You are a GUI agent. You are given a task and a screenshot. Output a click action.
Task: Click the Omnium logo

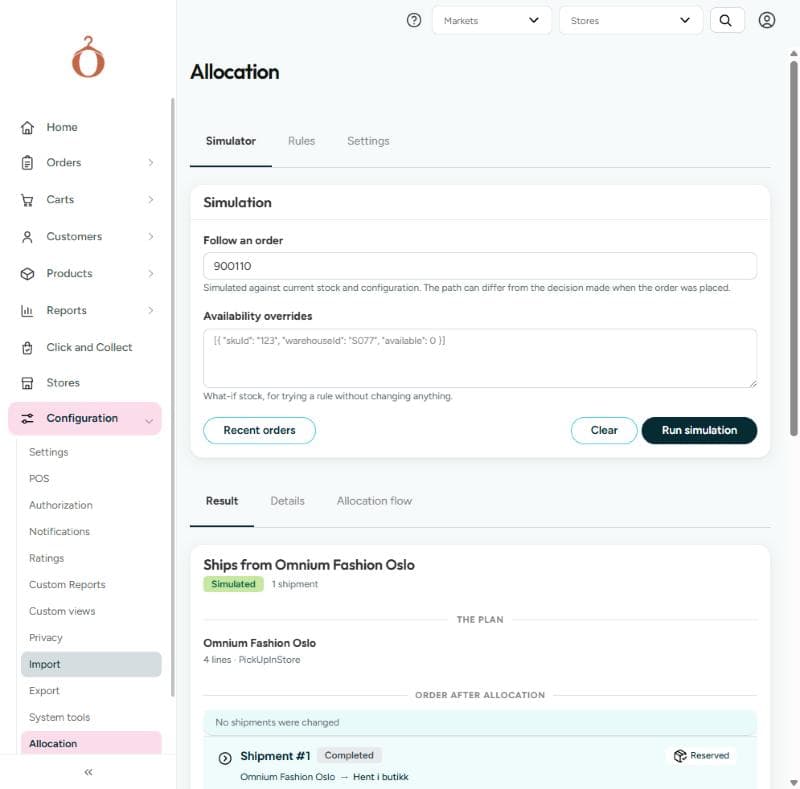pos(88,57)
